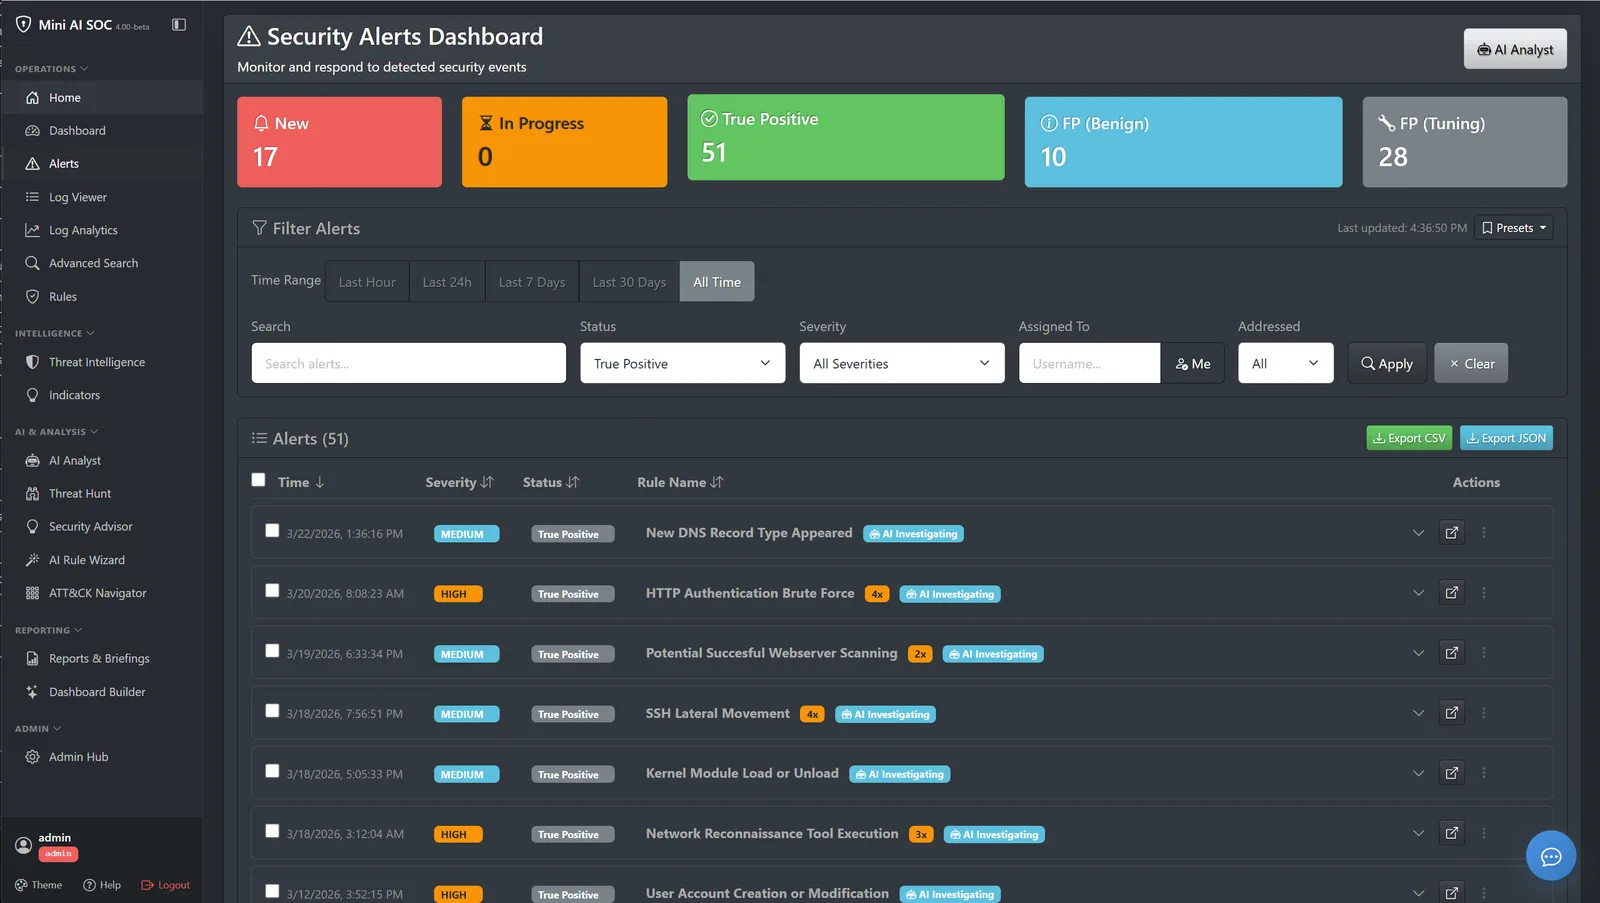Viewport: 1600px width, 903px height.
Task: Open external link for Network Reconnaissance Tool Execution alert
Action: pos(1451,832)
